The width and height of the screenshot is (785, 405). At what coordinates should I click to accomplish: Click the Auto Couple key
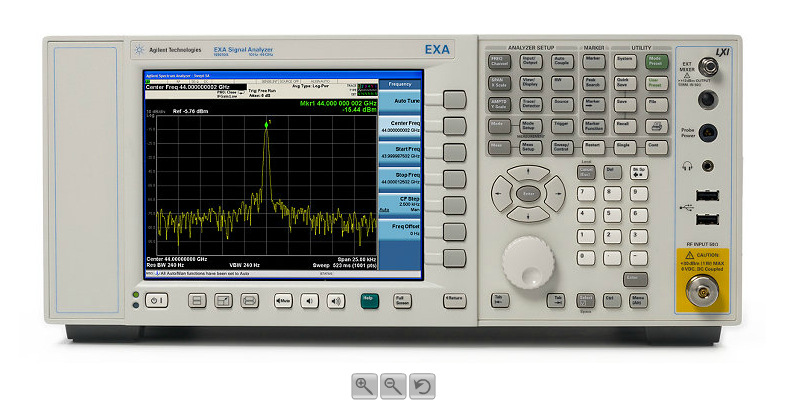pyautogui.click(x=562, y=62)
